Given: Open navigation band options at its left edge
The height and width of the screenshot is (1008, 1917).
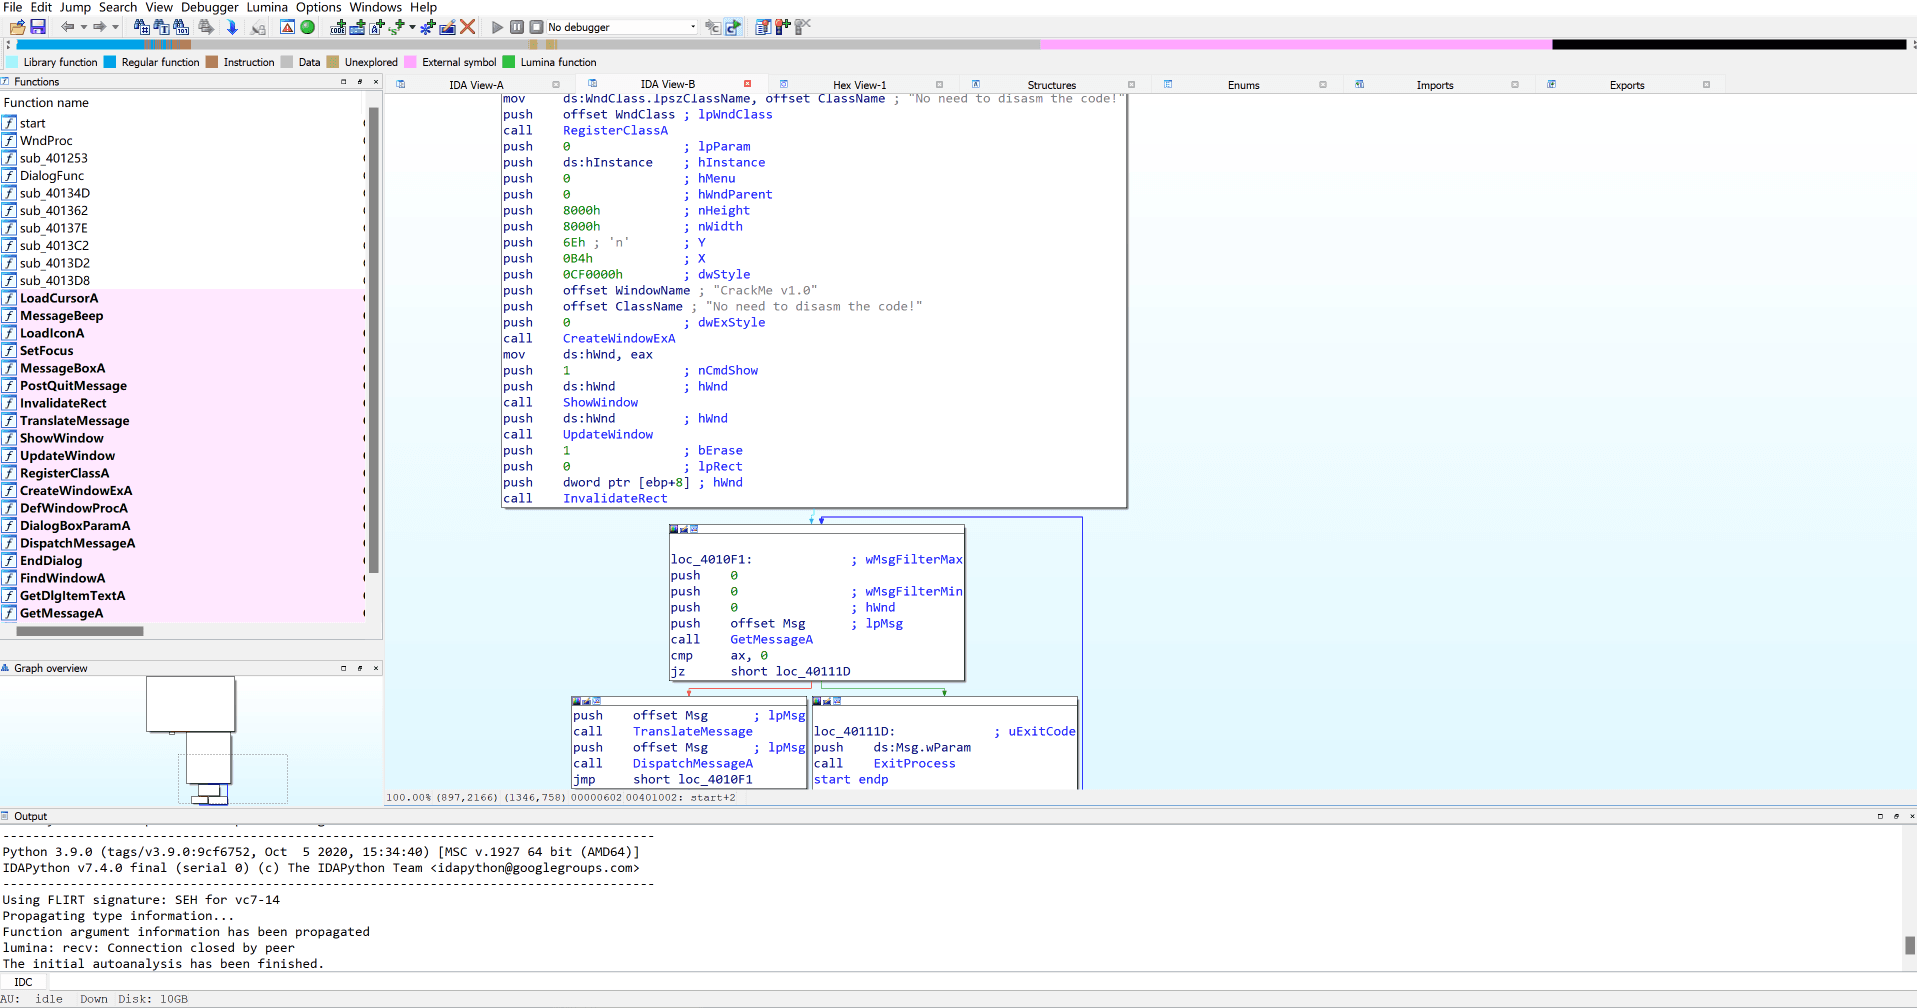Looking at the screenshot, I should click(x=8, y=44).
